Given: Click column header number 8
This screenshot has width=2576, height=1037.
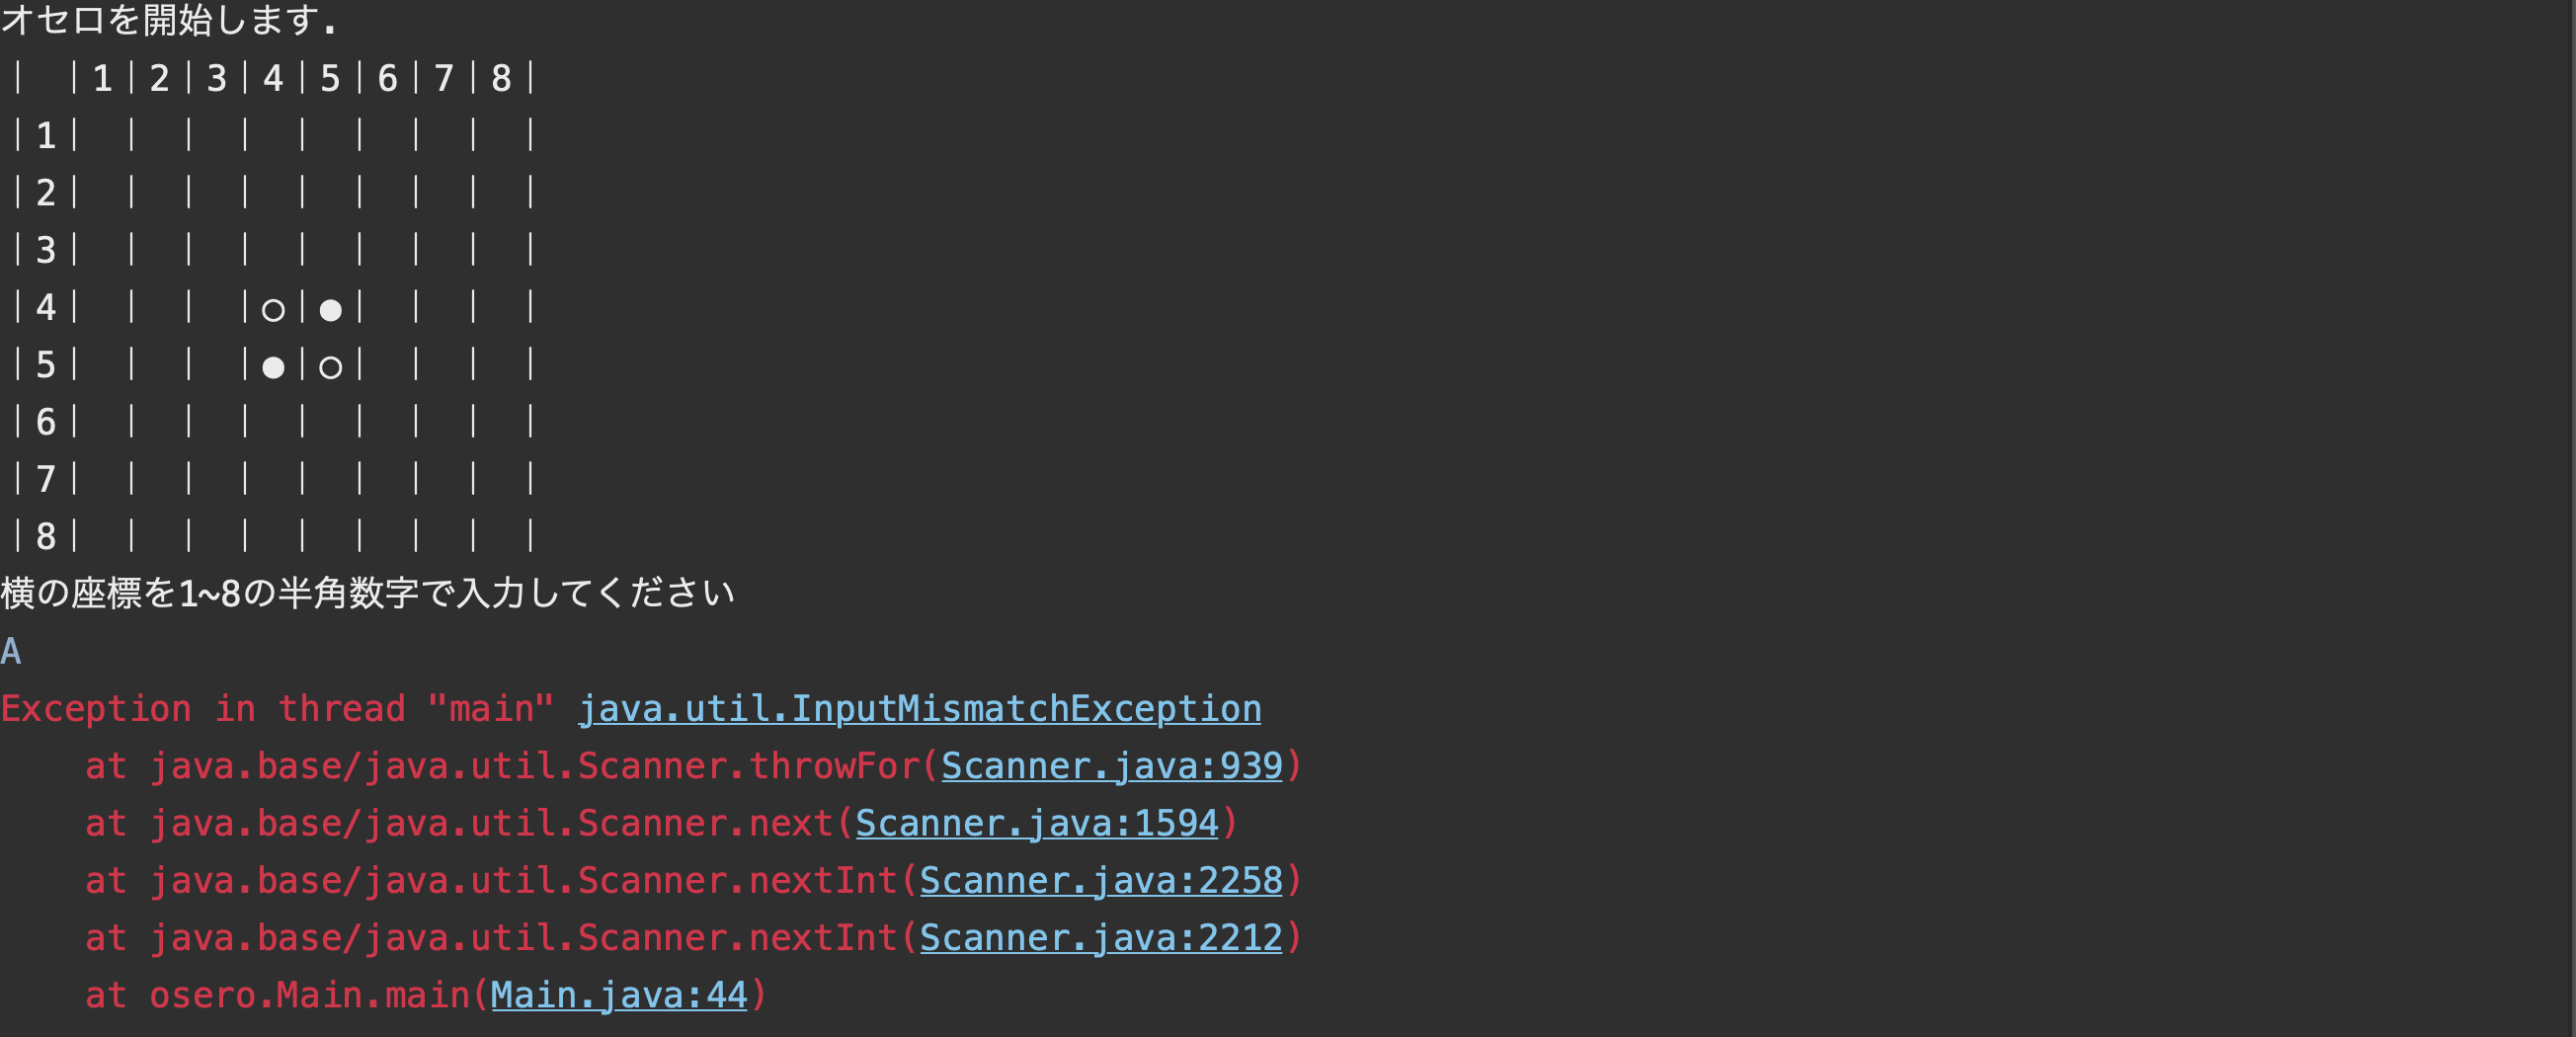Looking at the screenshot, I should (501, 78).
